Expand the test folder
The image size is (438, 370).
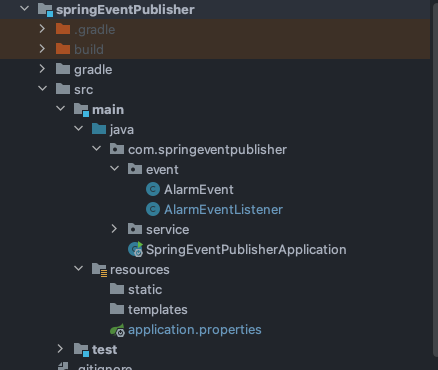click(60, 349)
